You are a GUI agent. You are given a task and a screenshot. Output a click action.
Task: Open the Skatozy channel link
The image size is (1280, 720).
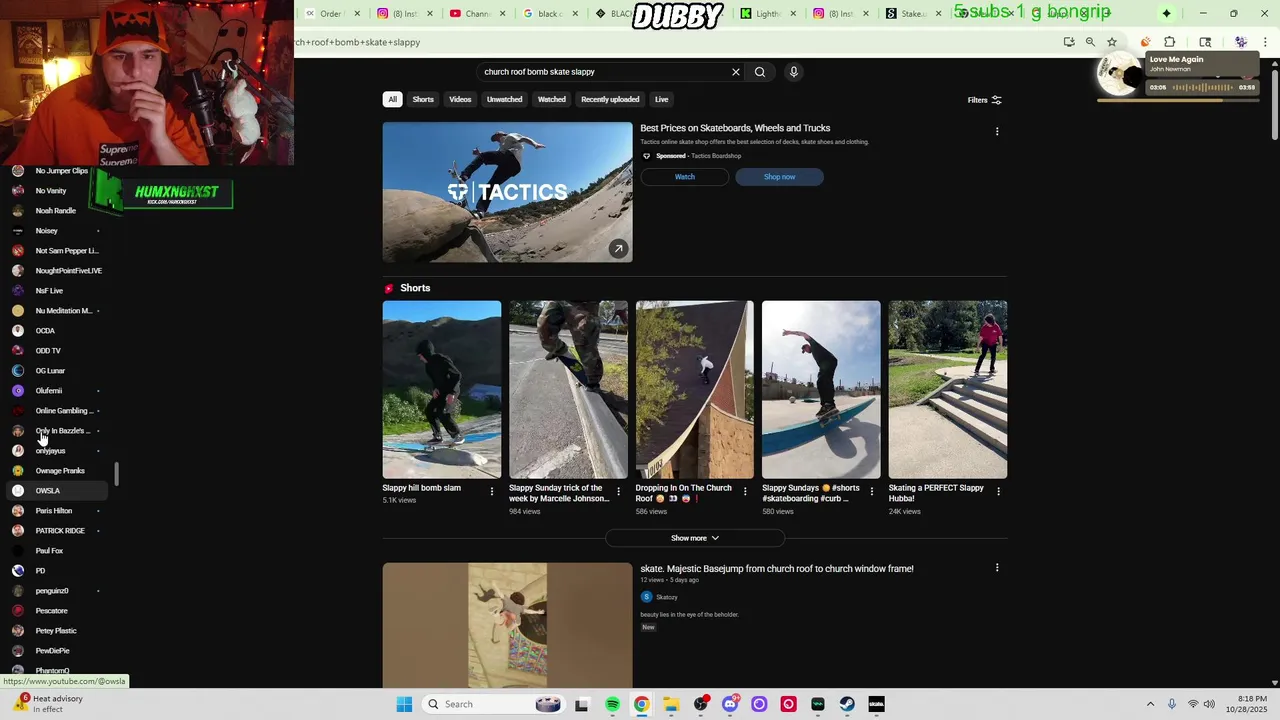point(667,597)
